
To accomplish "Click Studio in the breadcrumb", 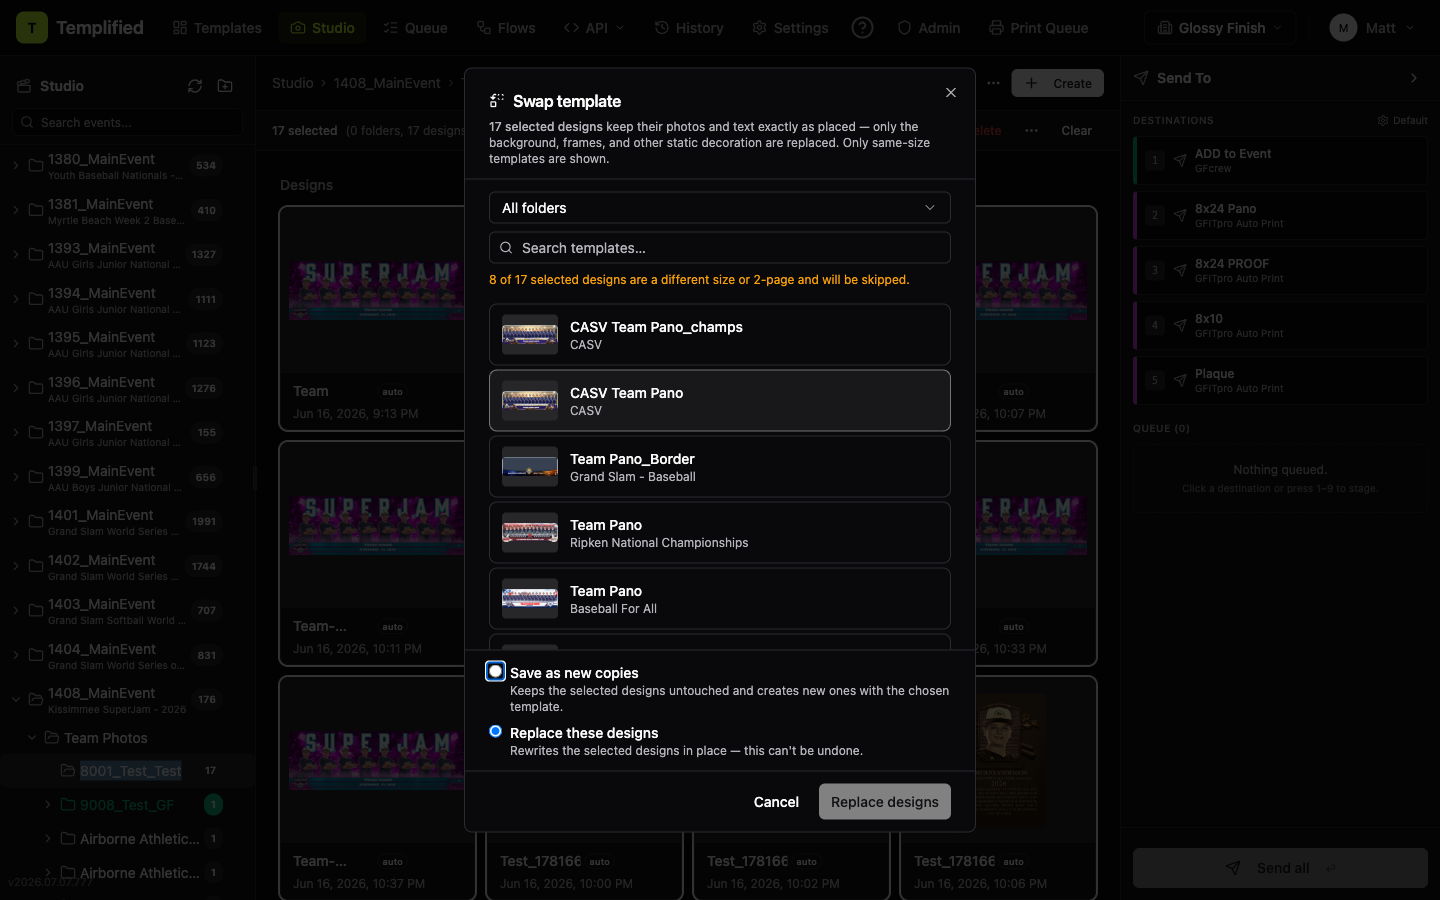I will click(x=293, y=83).
